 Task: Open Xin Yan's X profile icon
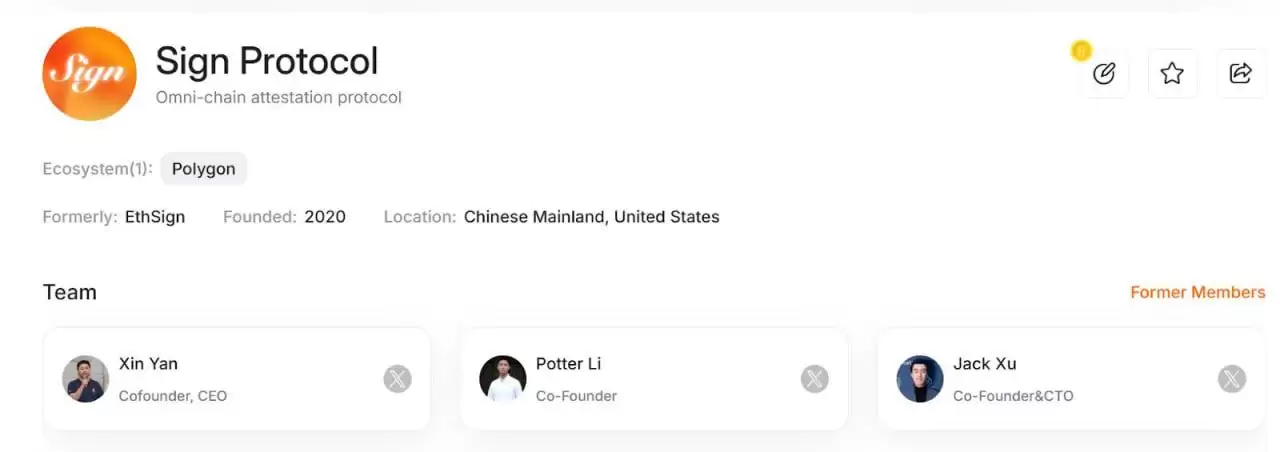[397, 379]
